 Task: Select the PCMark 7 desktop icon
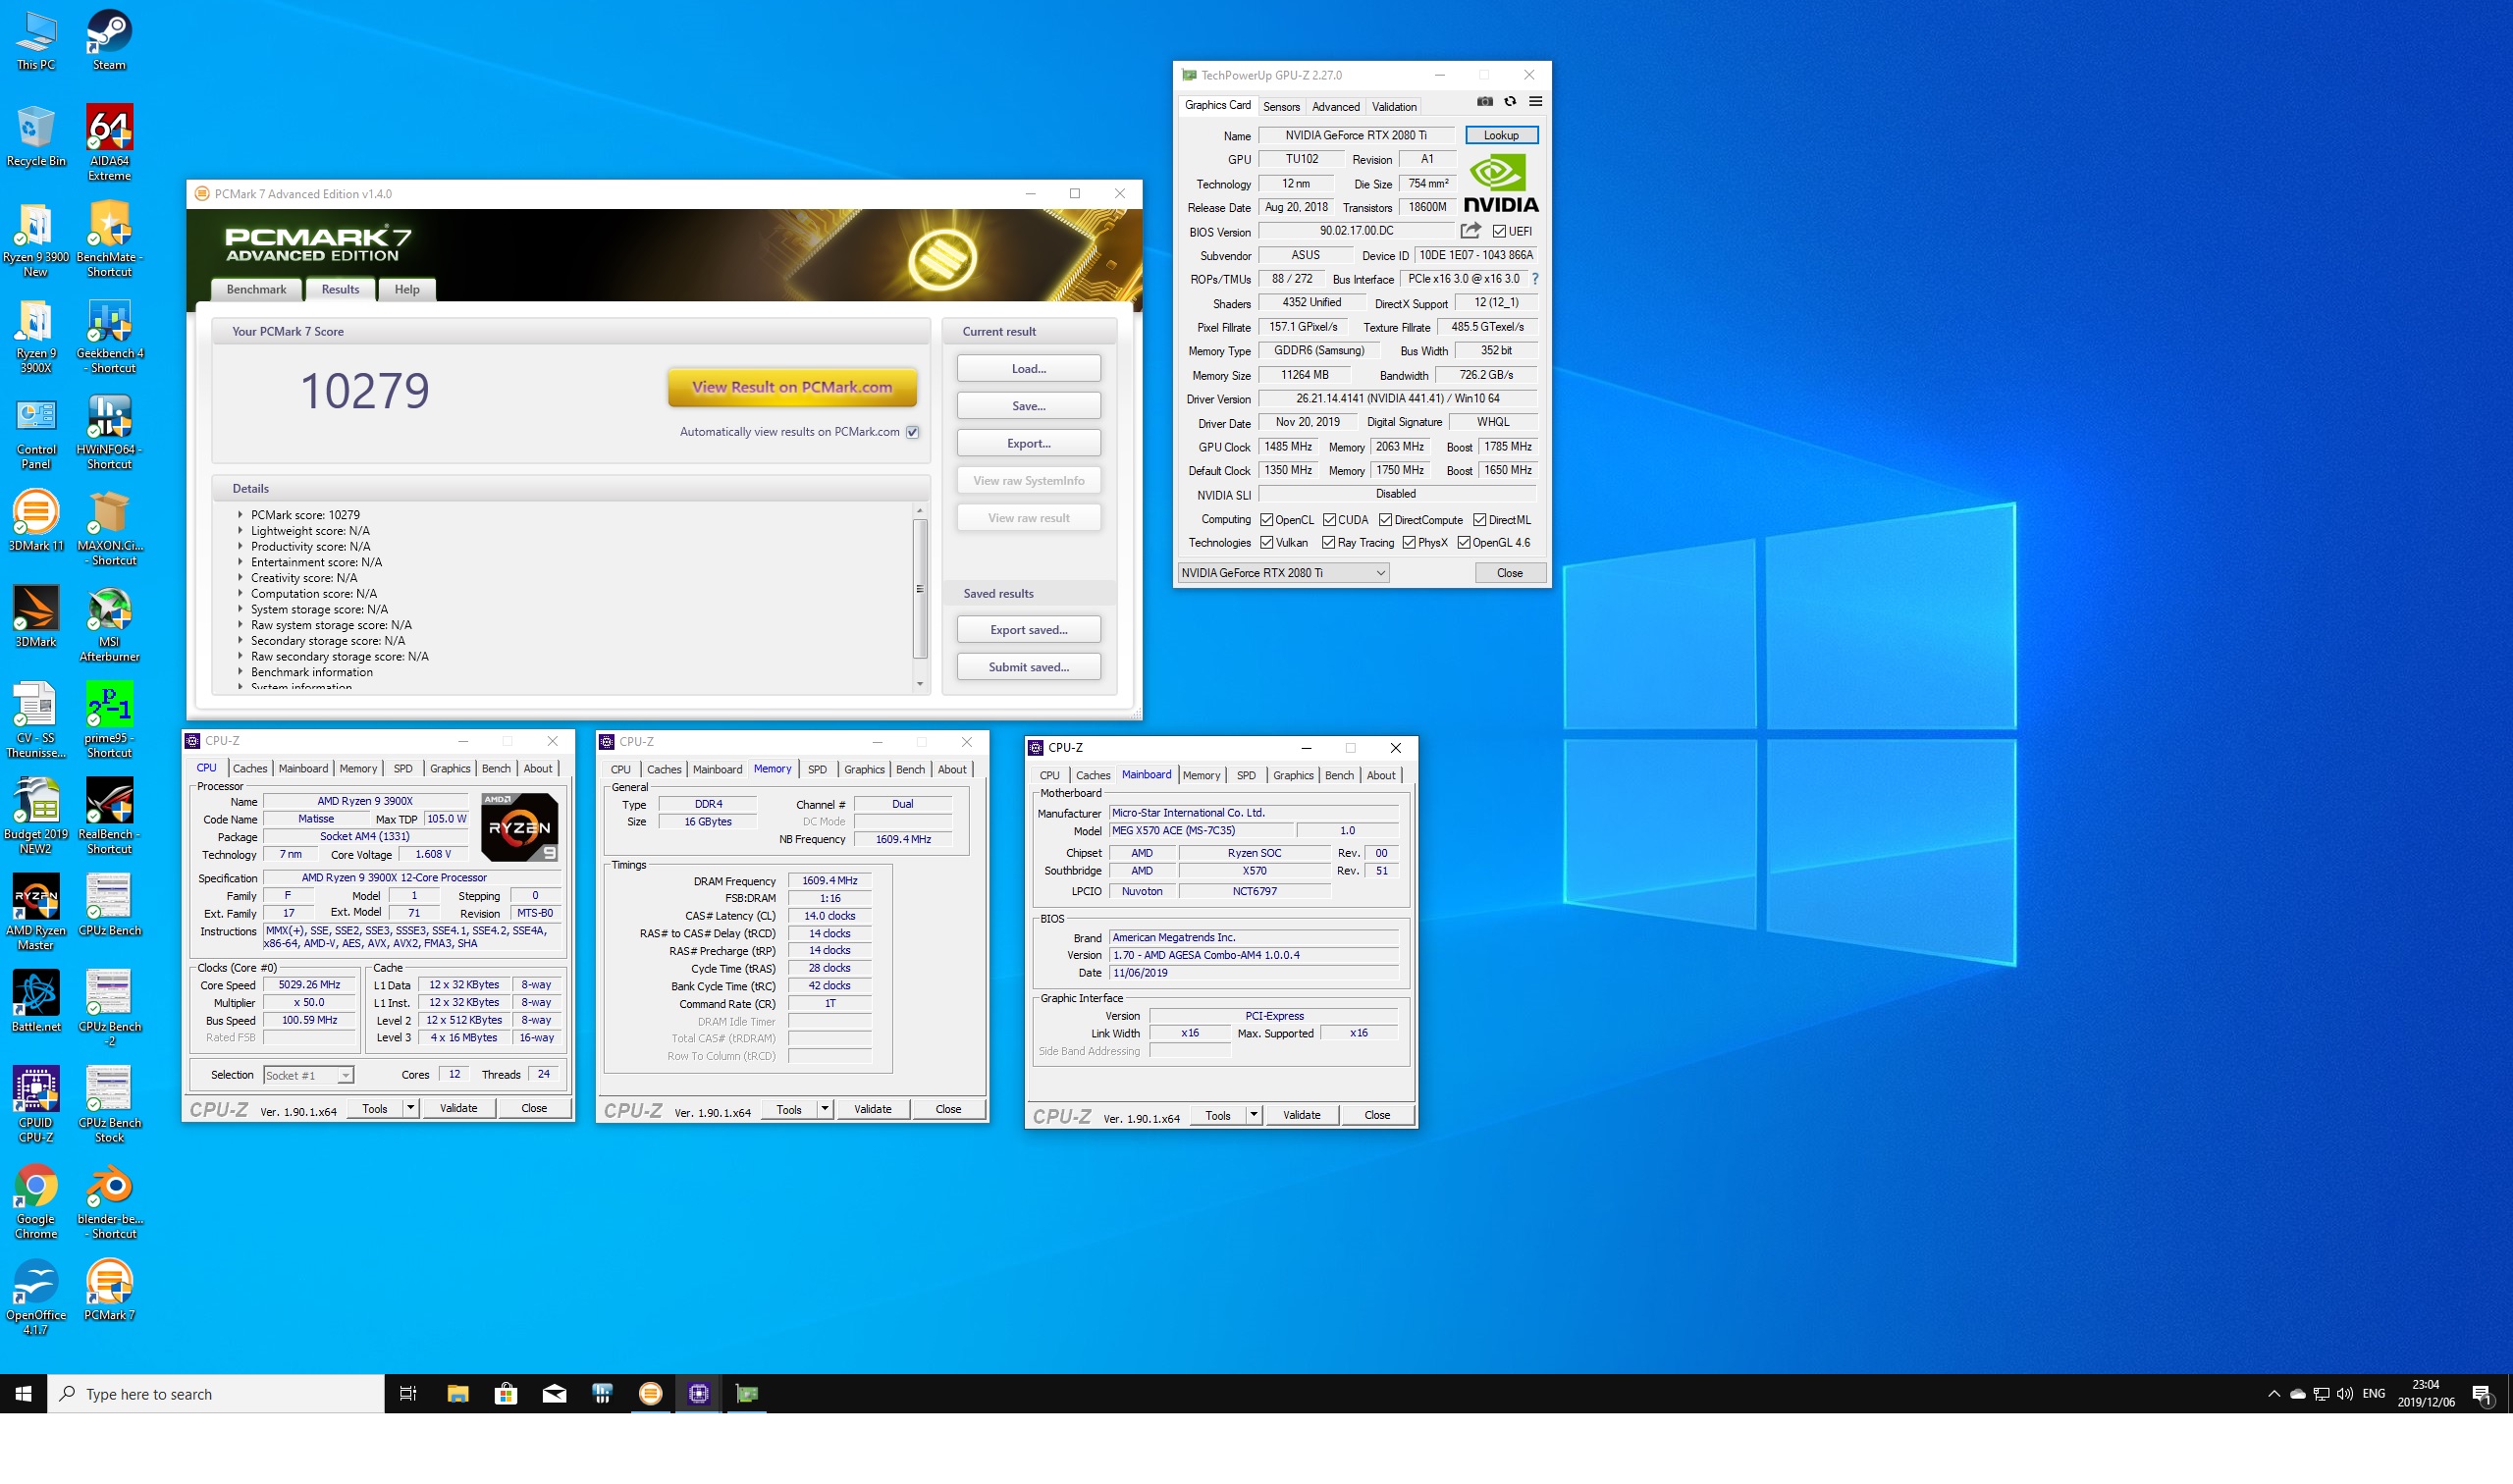[109, 1290]
